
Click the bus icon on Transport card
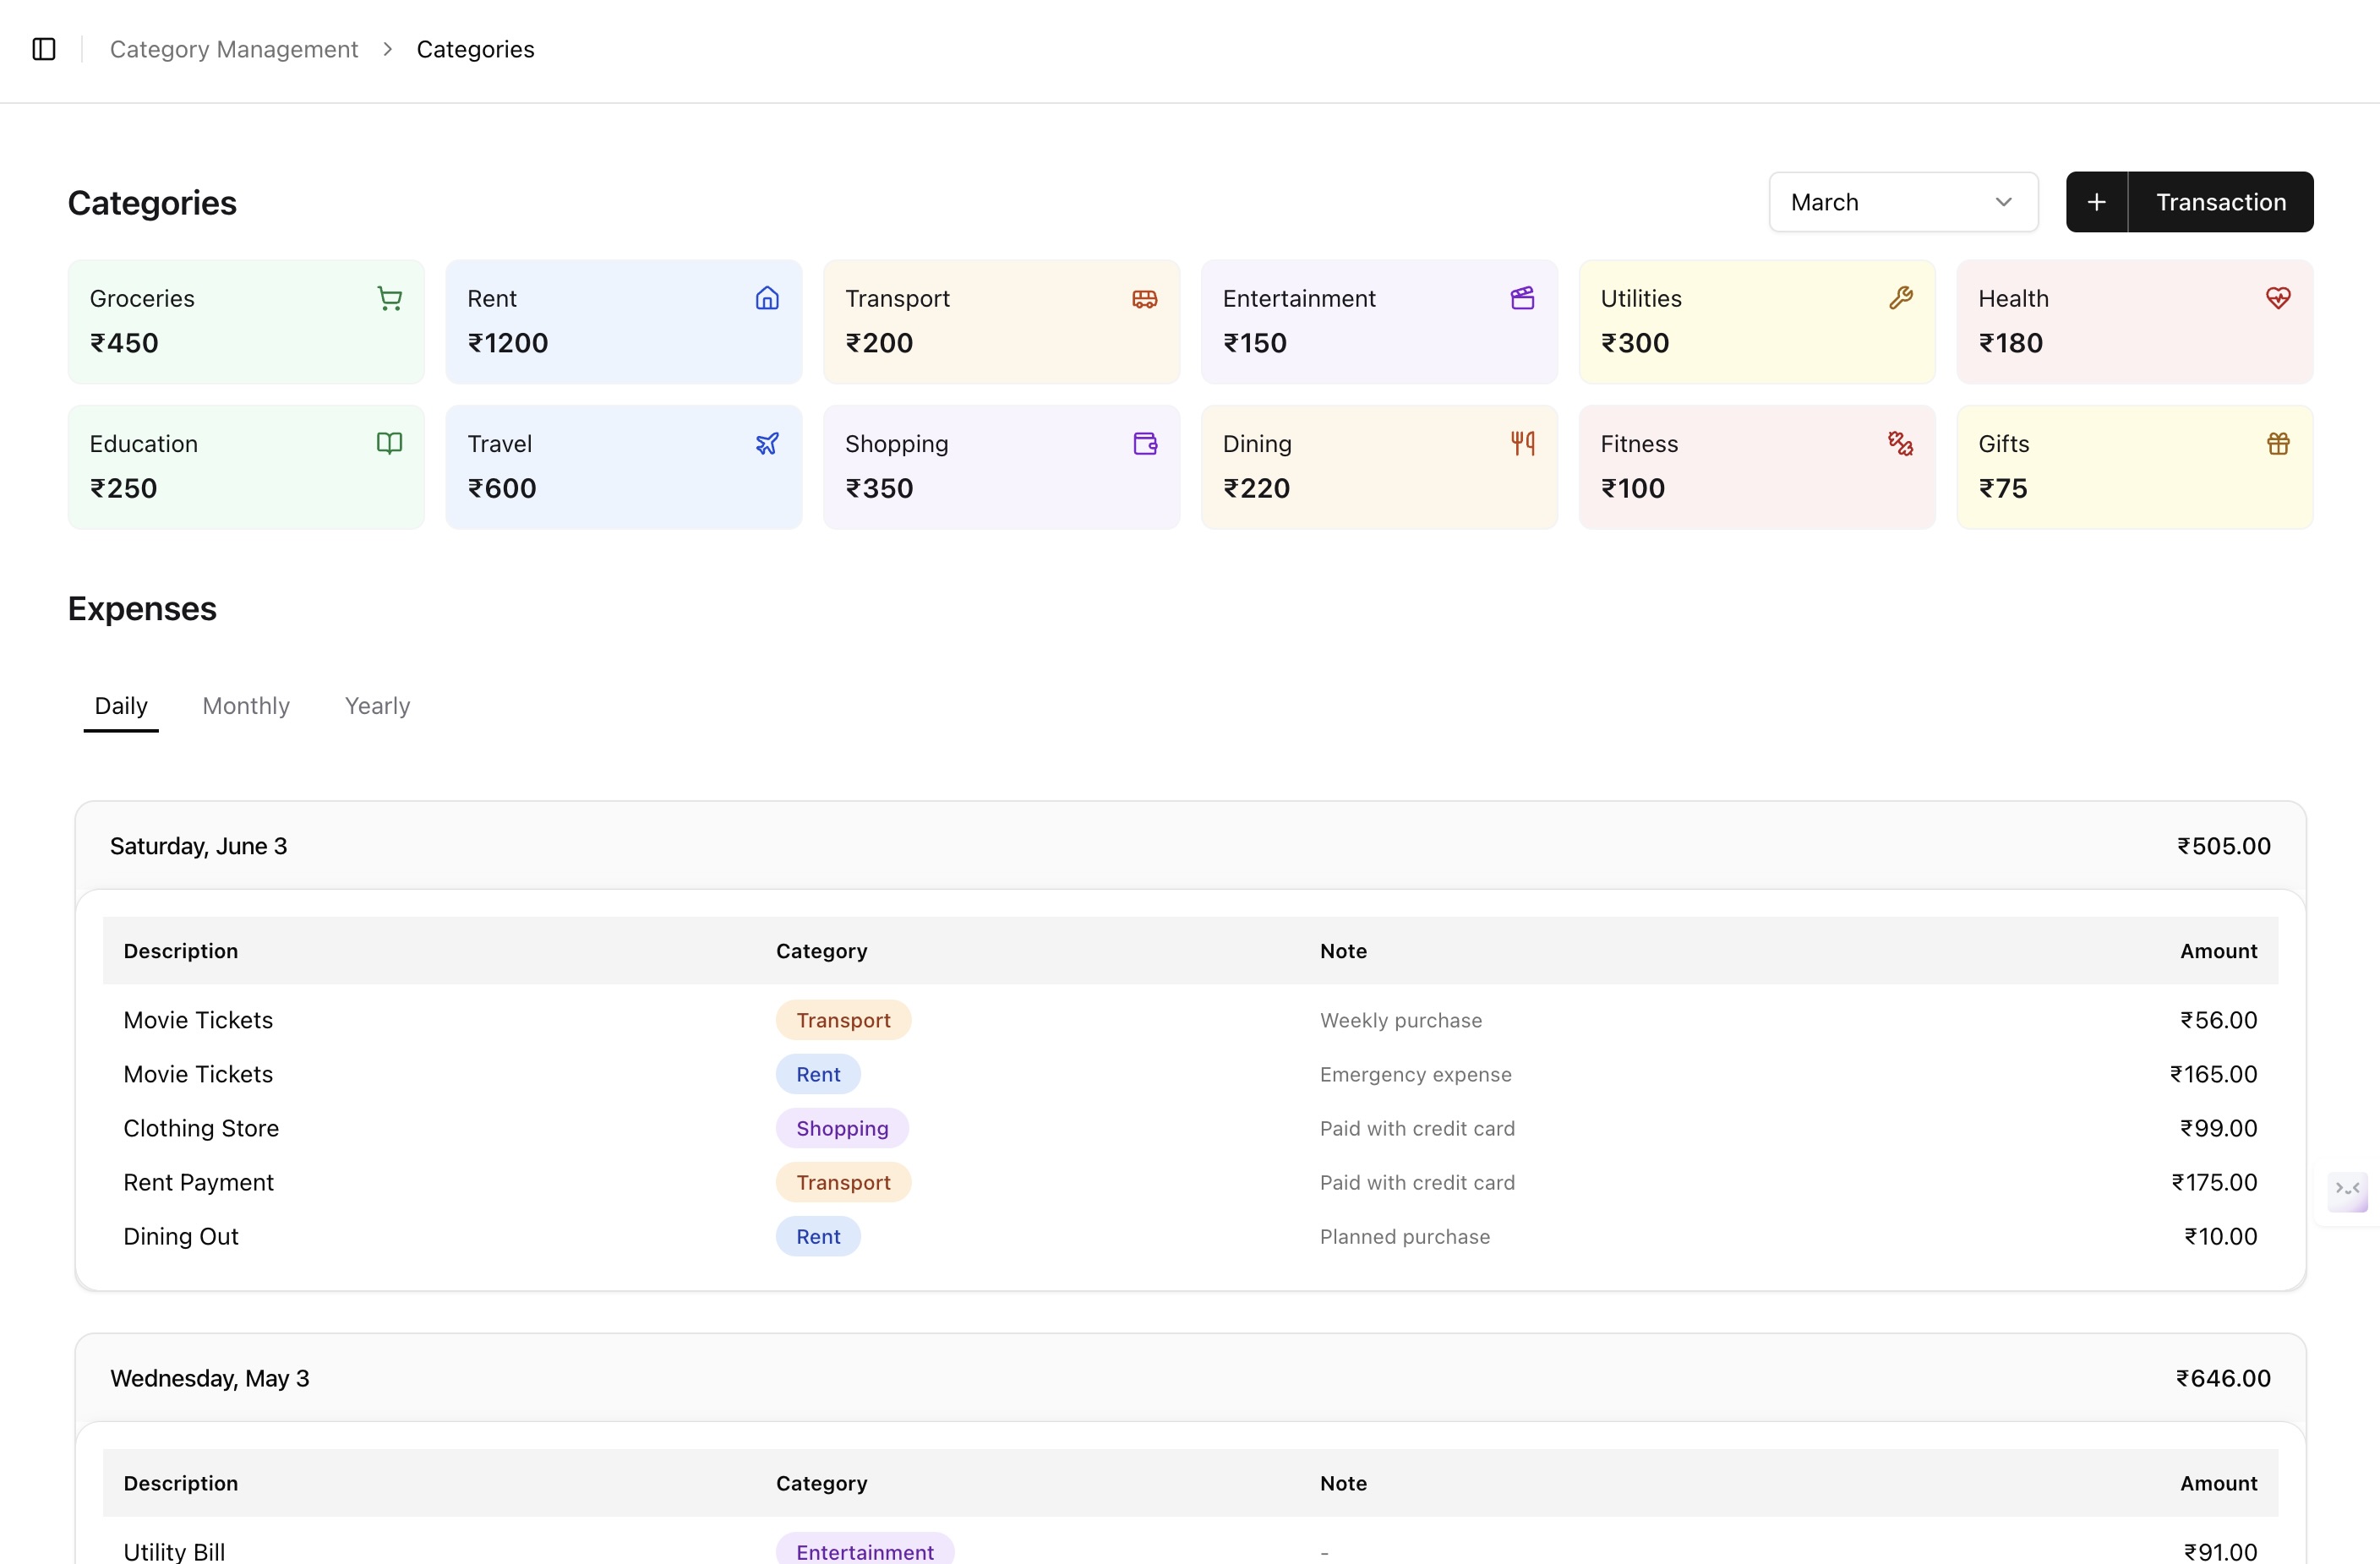point(1144,298)
